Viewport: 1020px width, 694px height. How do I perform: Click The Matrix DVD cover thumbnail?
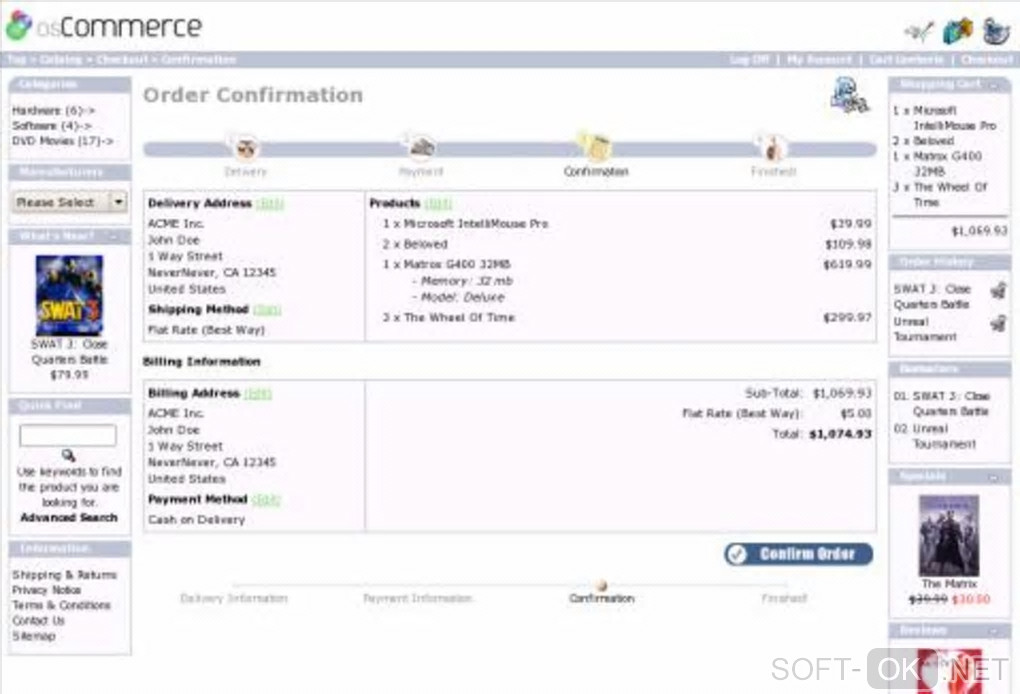(x=948, y=535)
